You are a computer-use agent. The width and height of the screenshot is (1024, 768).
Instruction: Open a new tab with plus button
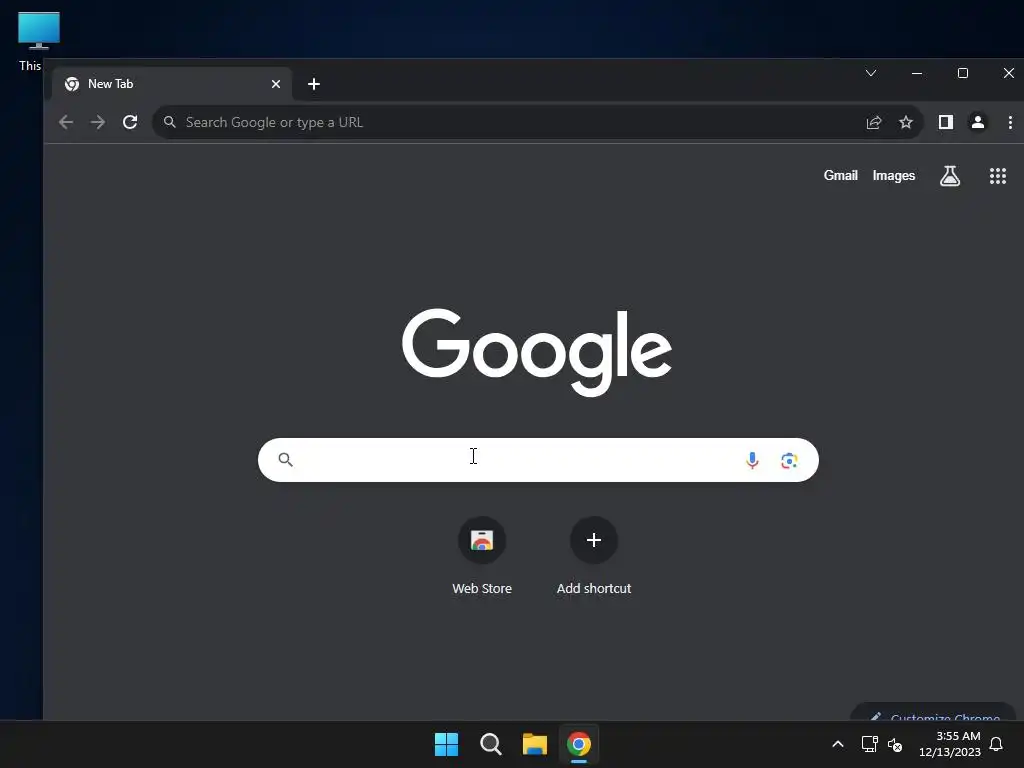(313, 84)
